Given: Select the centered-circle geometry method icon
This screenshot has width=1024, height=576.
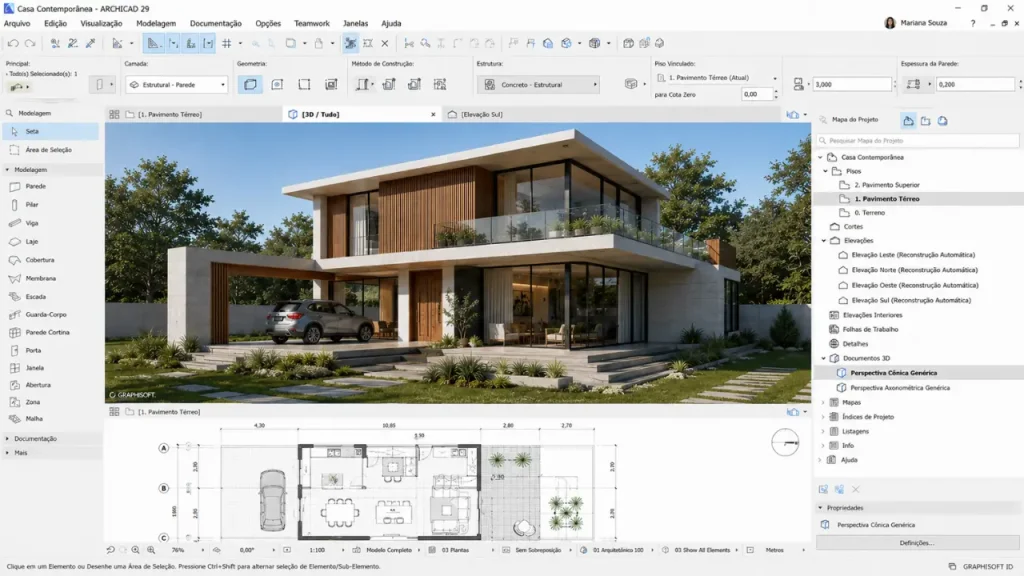Looking at the screenshot, I should pyautogui.click(x=278, y=84).
